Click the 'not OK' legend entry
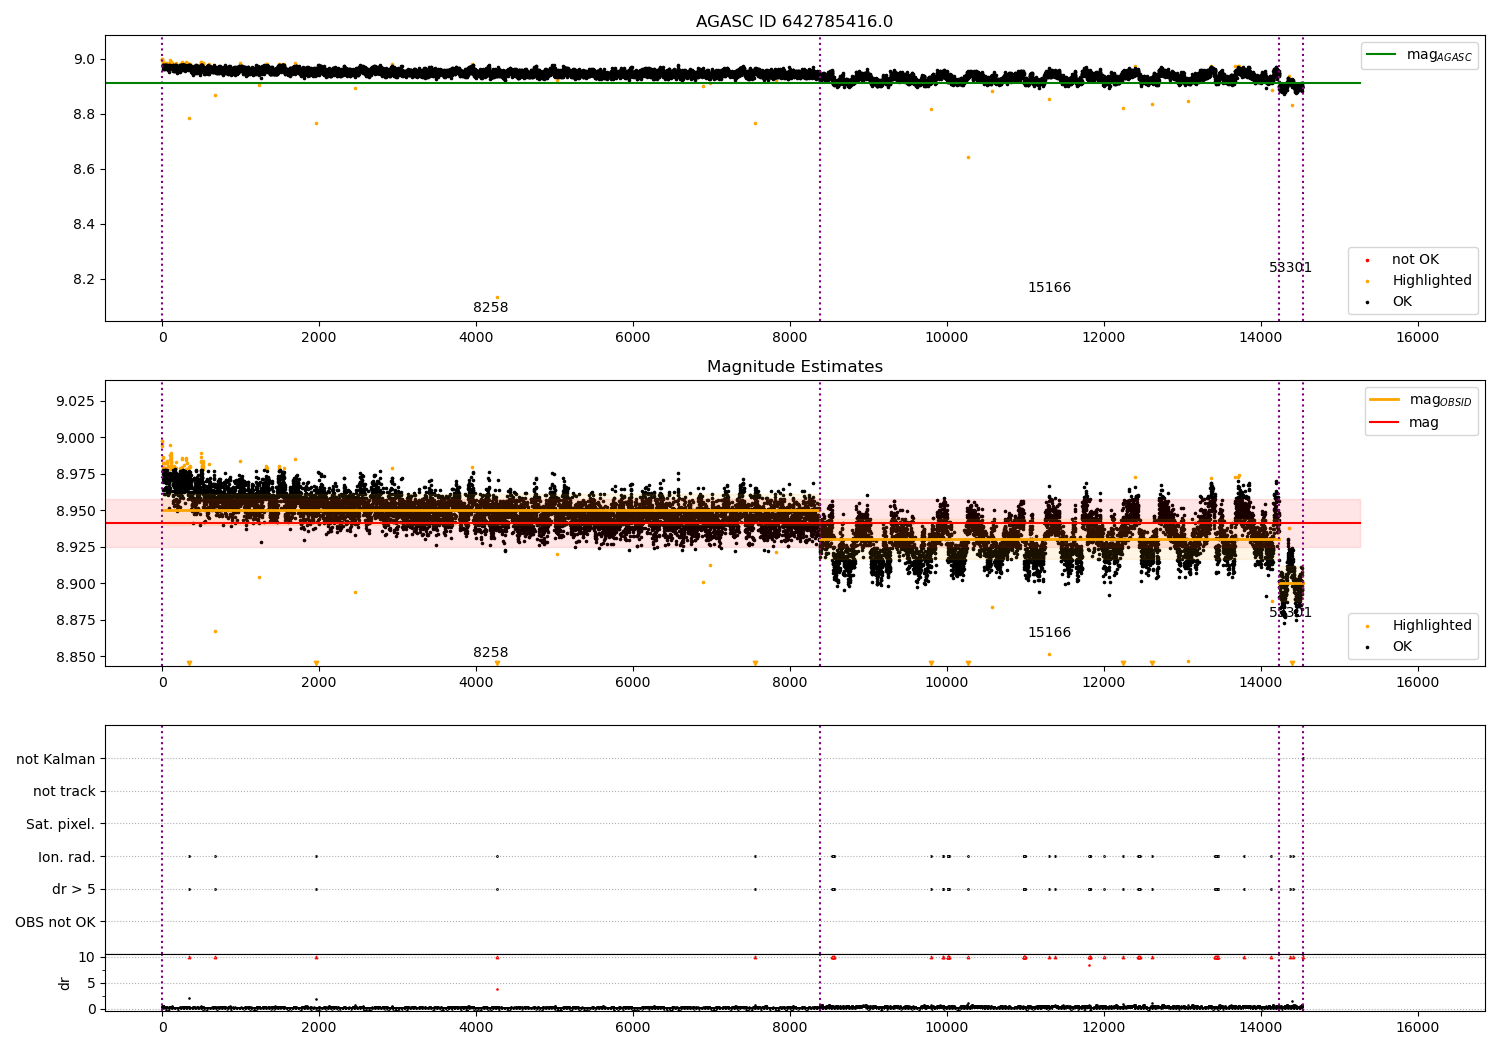Viewport: 1500px width, 1050px height. pos(1415,260)
